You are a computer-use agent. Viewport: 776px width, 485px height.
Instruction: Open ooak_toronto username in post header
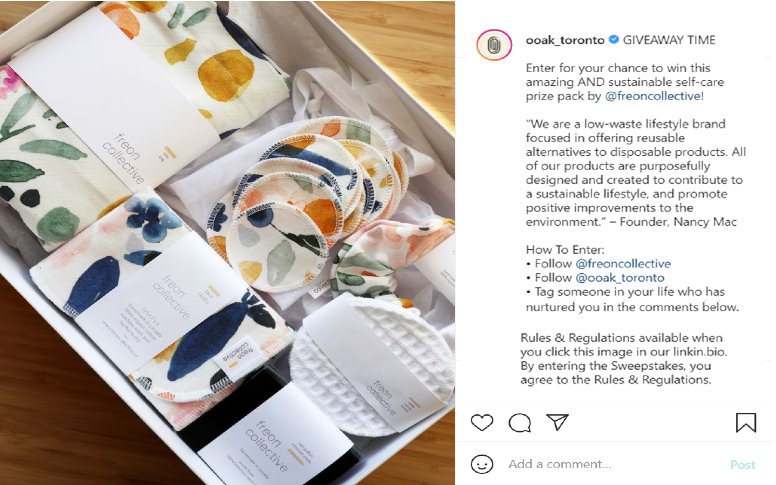(x=565, y=40)
